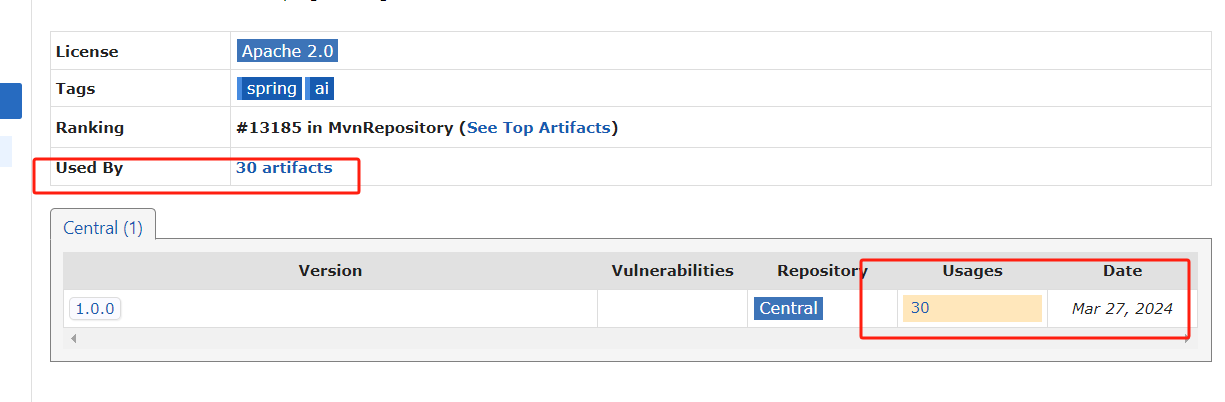
Task: Click the Mar 27, 2024 date cell
Action: [1122, 309]
